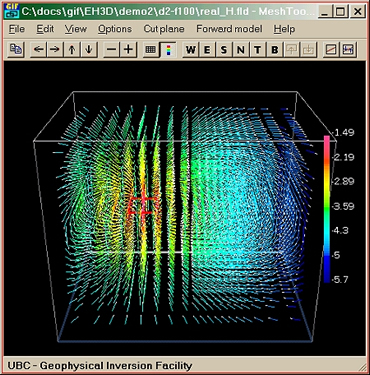Viewport: 370px width, 375px height.
Task: Switch to West view with W button
Action: (x=191, y=50)
